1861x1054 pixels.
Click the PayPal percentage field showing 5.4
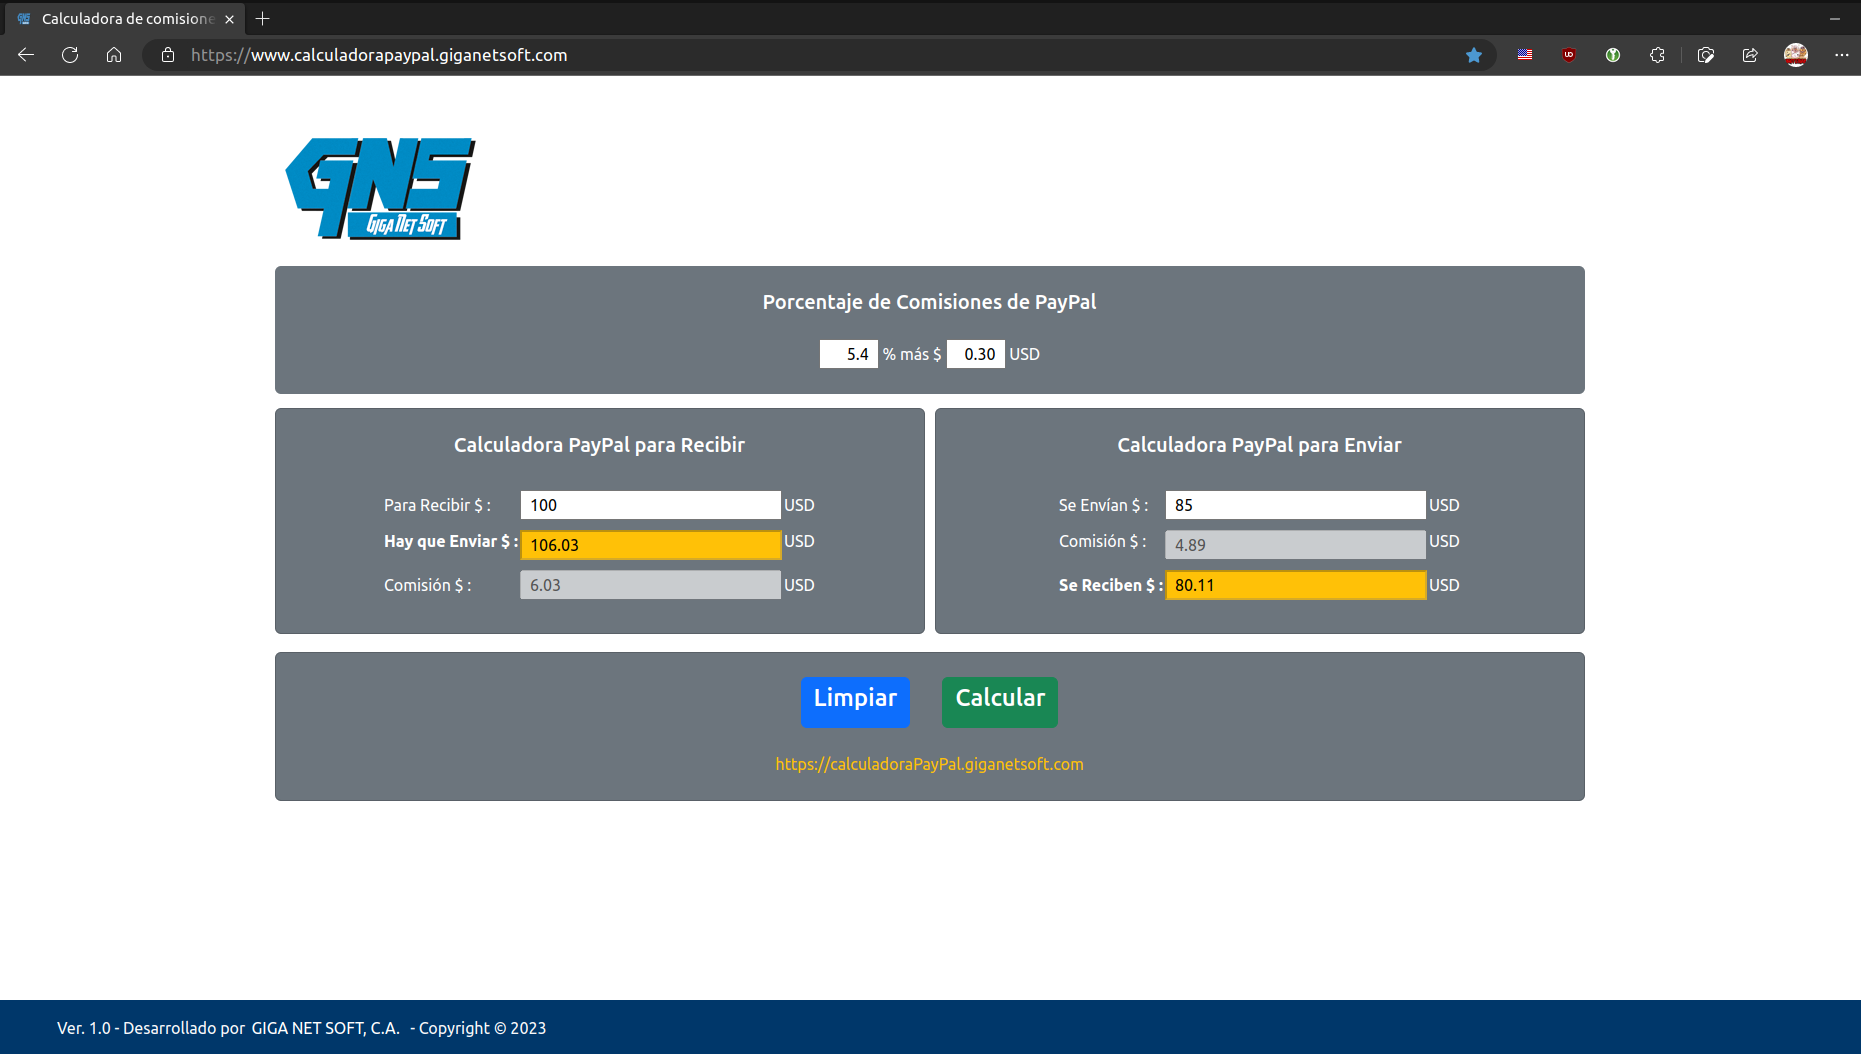[x=847, y=353]
